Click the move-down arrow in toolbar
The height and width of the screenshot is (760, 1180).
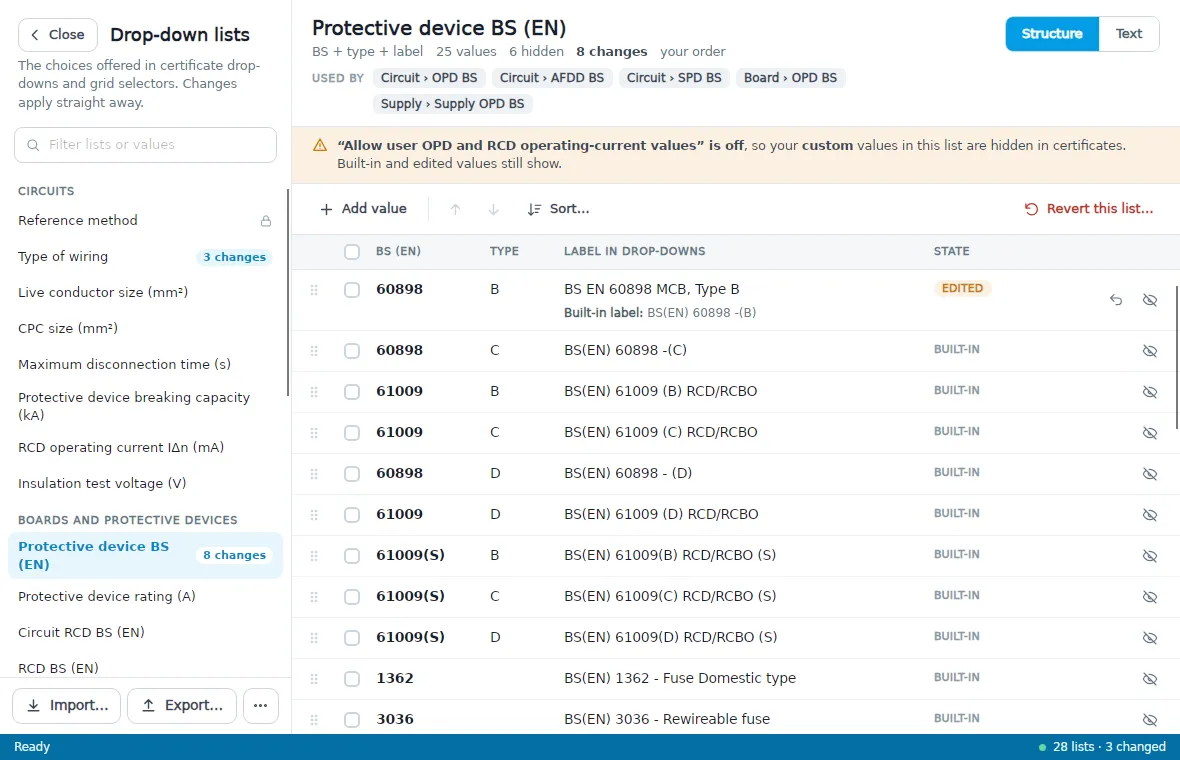pyautogui.click(x=494, y=209)
